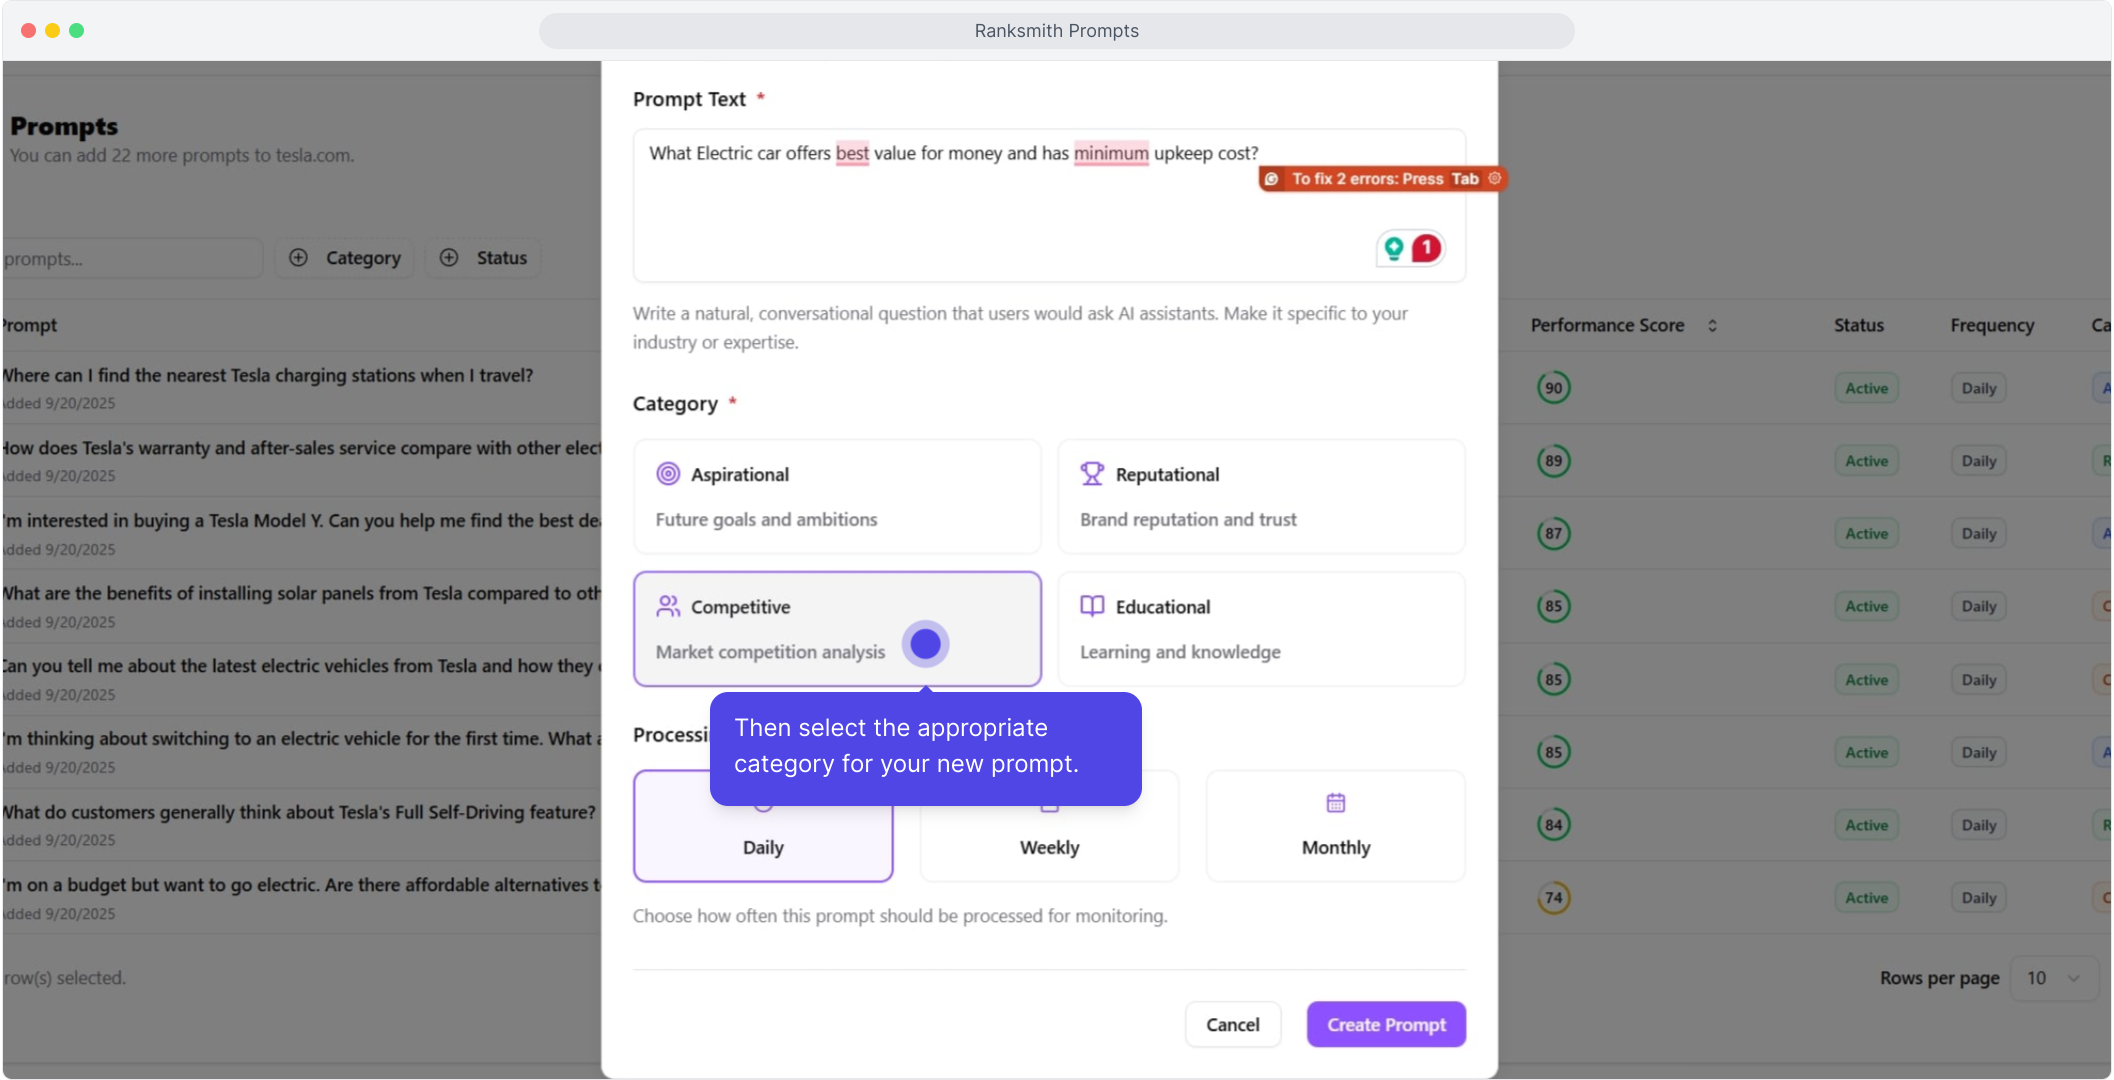The image size is (2114, 1080).
Task: Open the Category filter dropdown
Action: click(345, 258)
